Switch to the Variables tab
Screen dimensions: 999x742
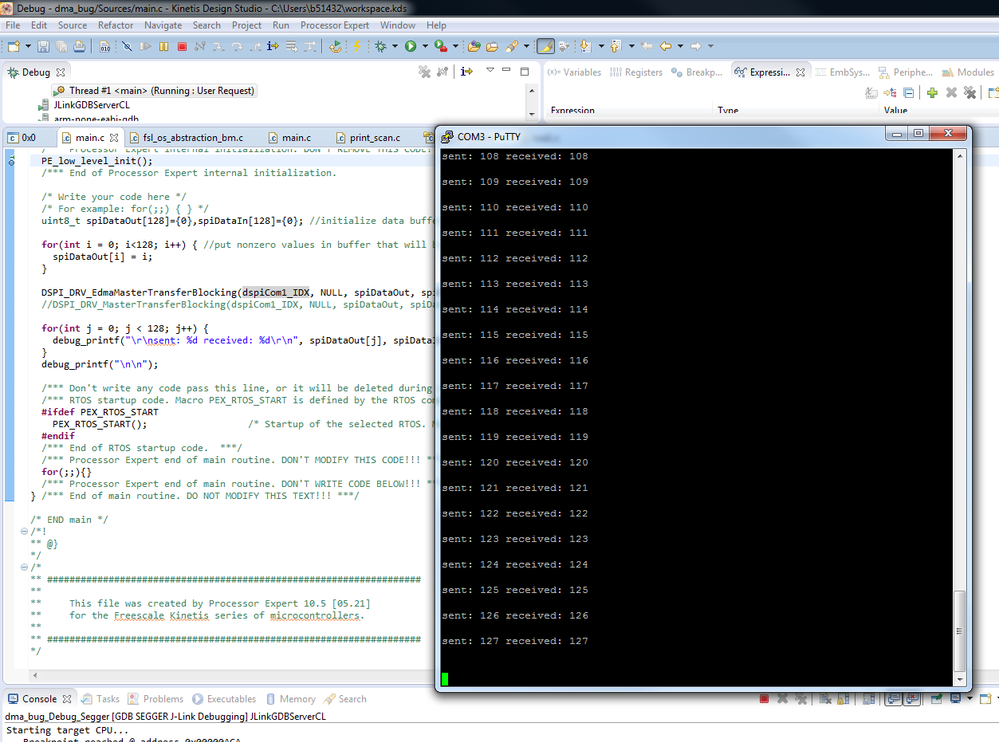pos(575,73)
